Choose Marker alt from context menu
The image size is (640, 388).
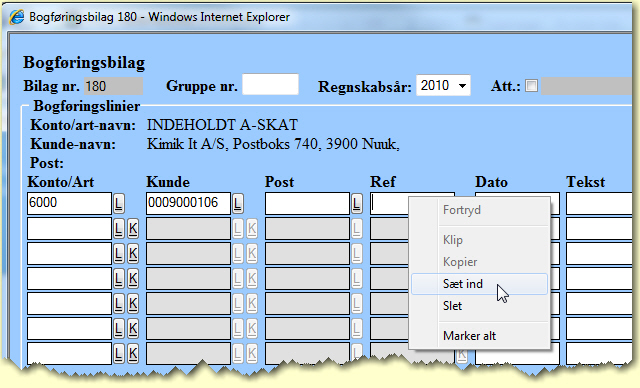point(479,336)
